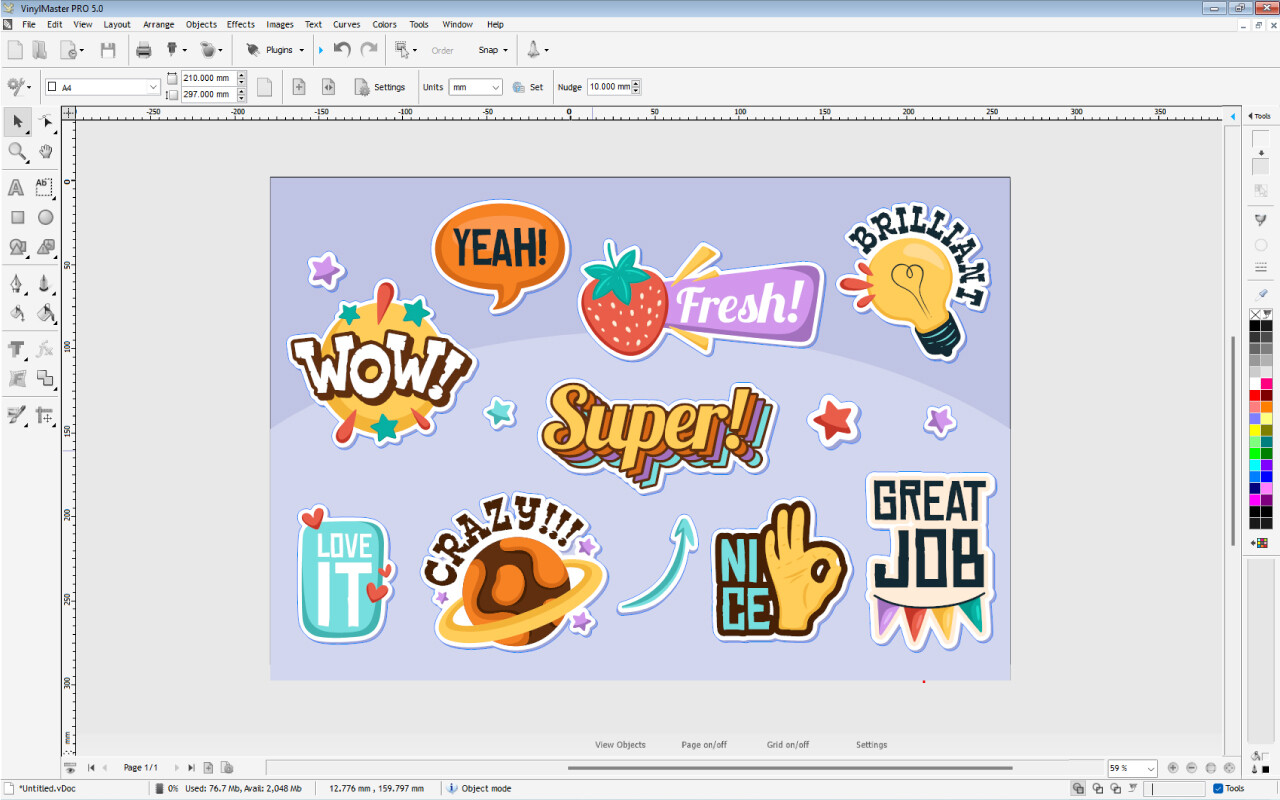Select the Ellipse shape tool
This screenshot has width=1280, height=800.
click(45, 217)
